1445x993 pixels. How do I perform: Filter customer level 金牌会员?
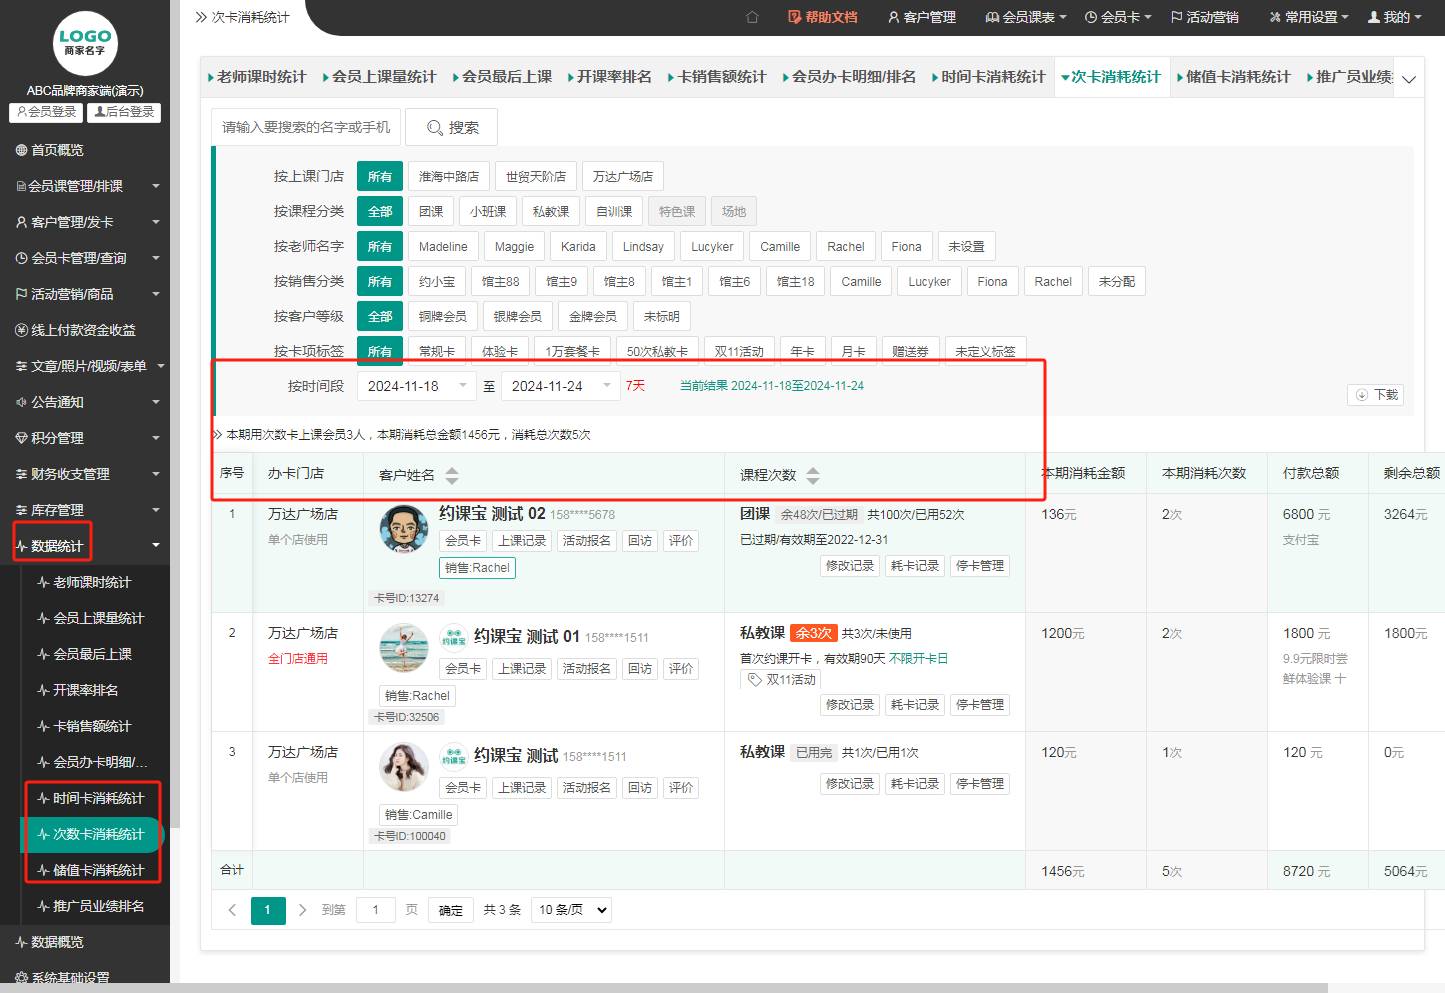tap(593, 316)
